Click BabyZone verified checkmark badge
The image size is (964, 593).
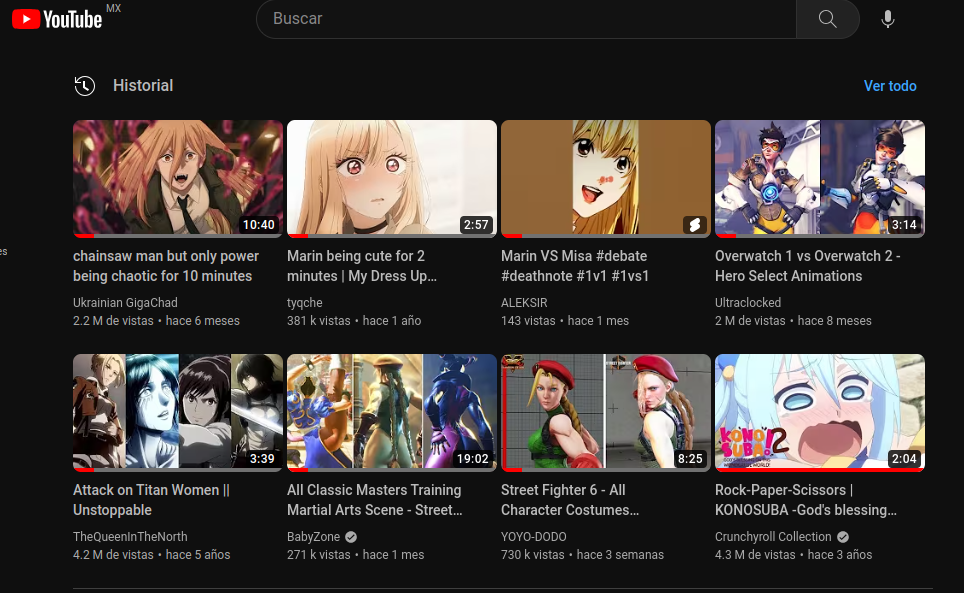pyautogui.click(x=351, y=537)
